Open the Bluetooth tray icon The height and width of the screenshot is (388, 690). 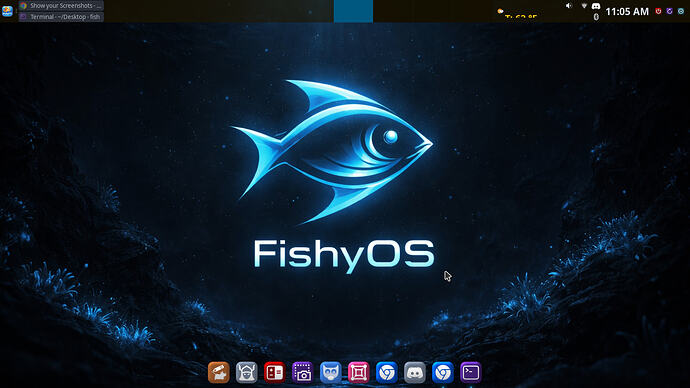(x=596, y=17)
